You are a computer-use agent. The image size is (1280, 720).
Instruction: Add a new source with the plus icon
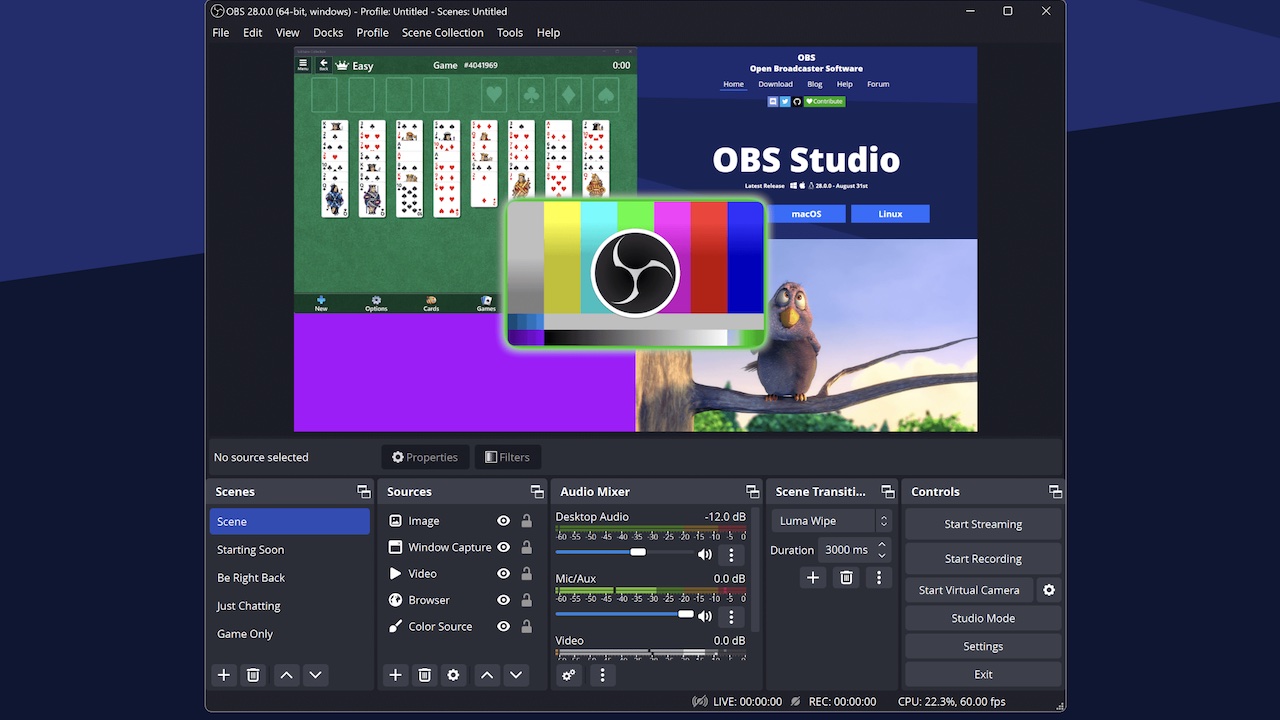click(394, 675)
